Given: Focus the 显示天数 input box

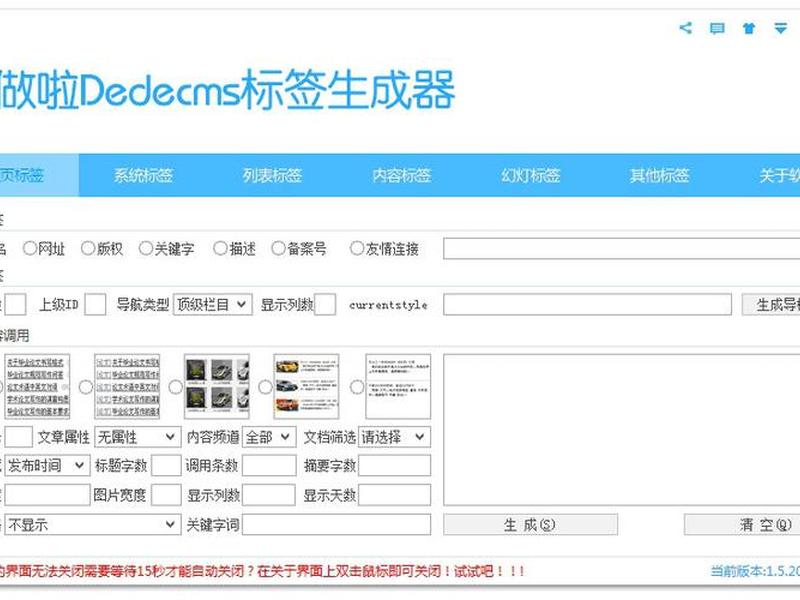Looking at the screenshot, I should pos(394,495).
